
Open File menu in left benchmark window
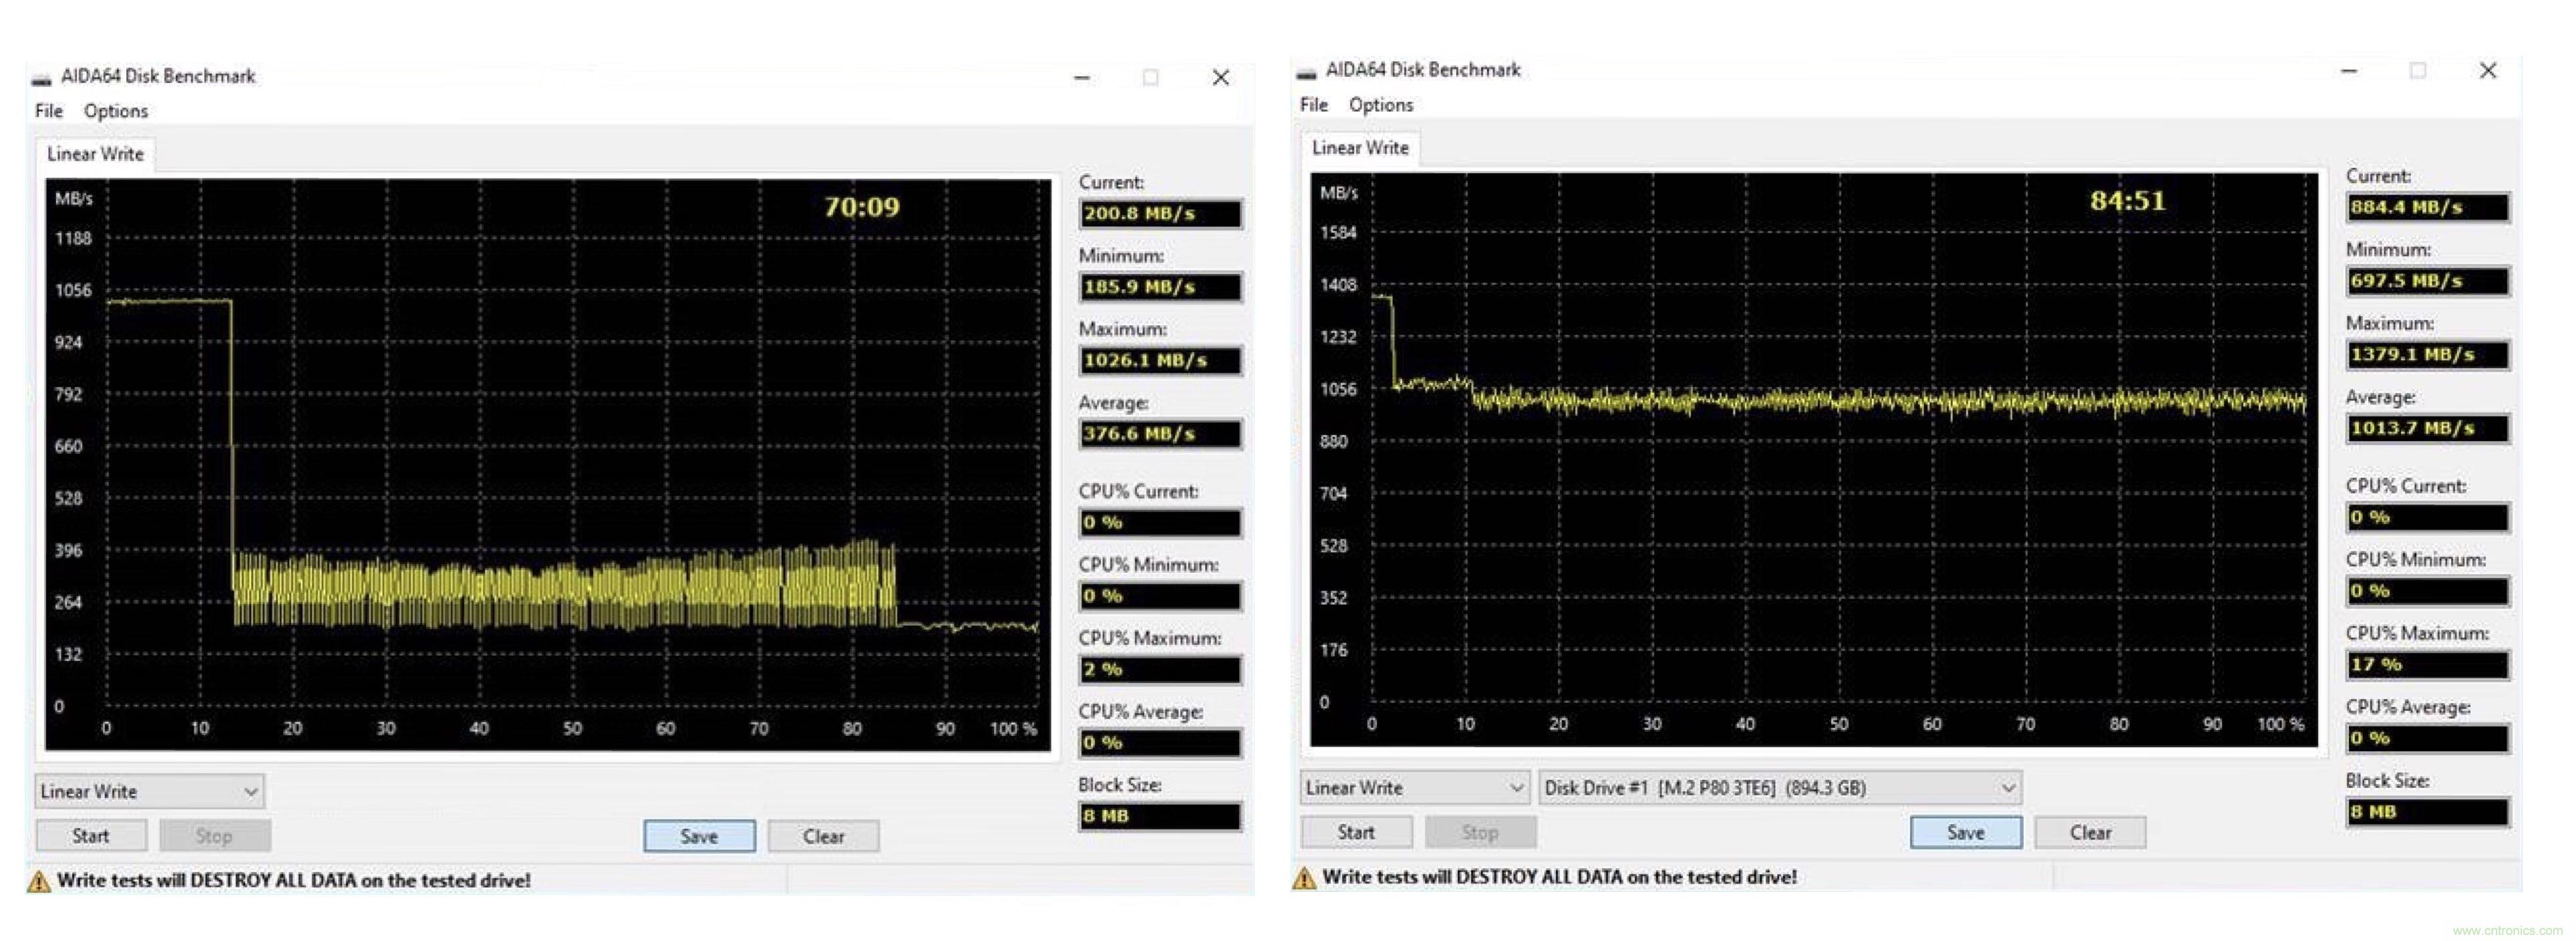click(49, 111)
